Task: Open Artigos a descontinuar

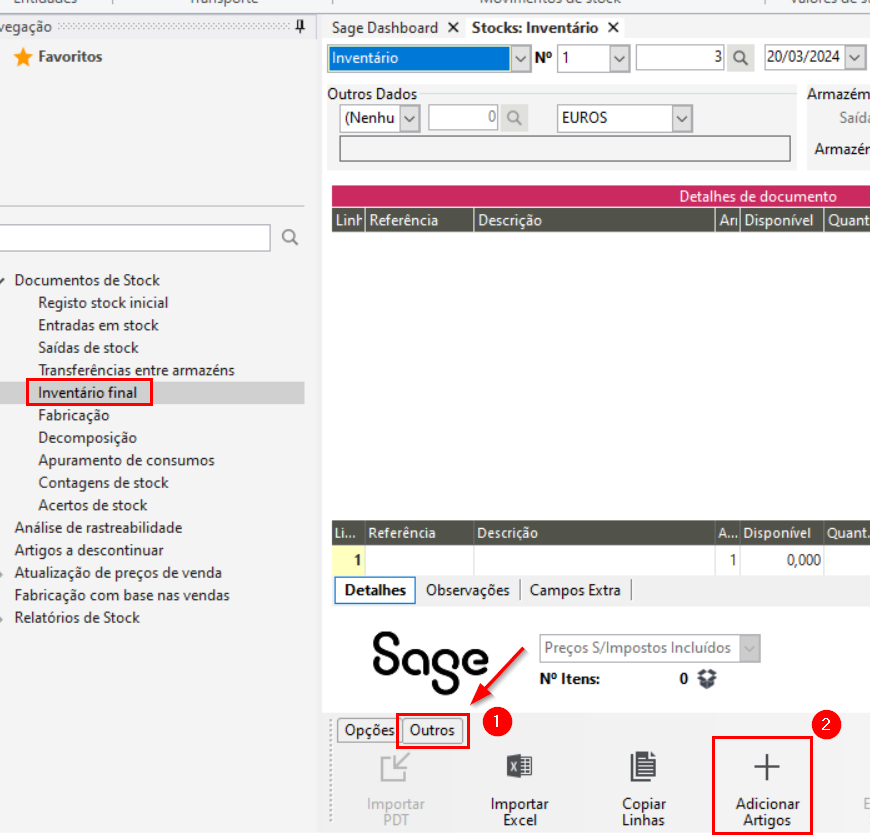Action: click(x=89, y=550)
